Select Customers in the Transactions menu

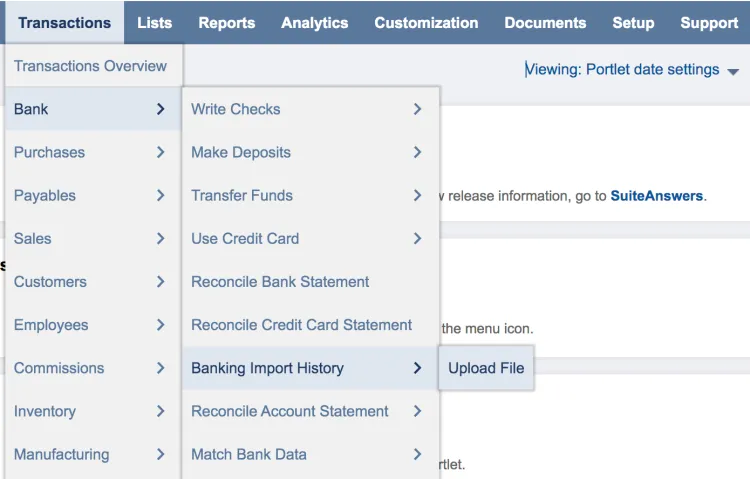click(x=93, y=281)
